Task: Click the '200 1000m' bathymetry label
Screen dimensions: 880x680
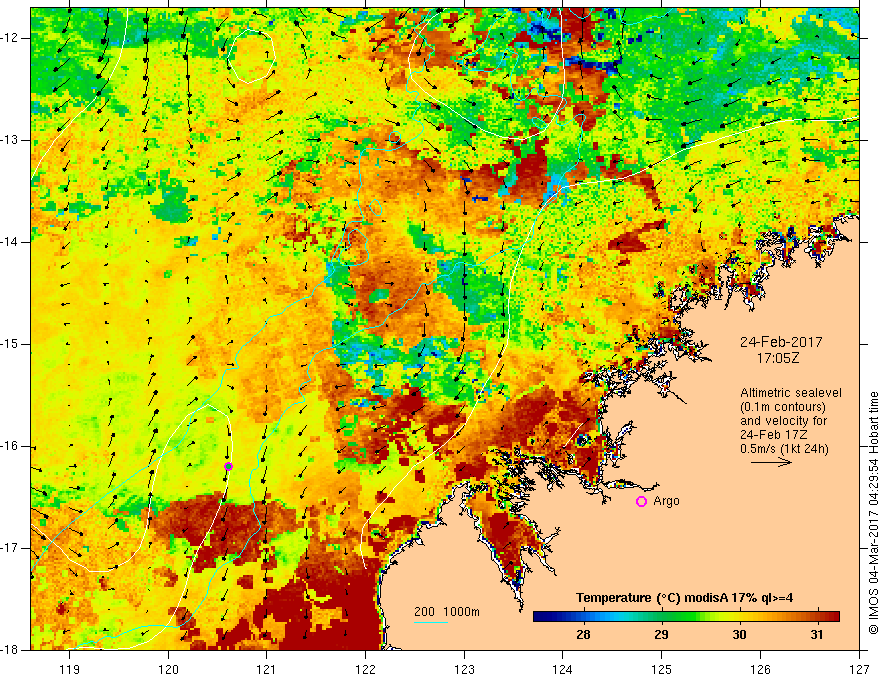Action: [447, 612]
